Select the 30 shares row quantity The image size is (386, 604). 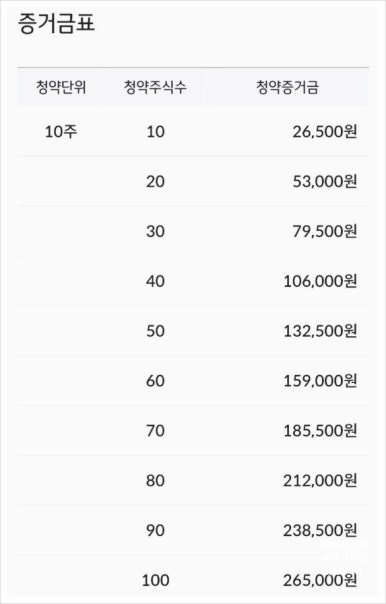click(x=155, y=231)
